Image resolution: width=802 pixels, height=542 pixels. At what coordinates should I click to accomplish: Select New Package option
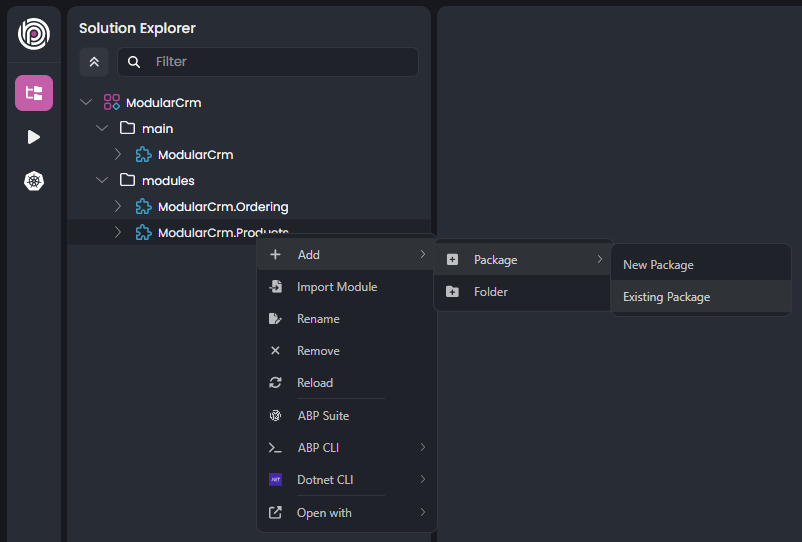point(701,265)
